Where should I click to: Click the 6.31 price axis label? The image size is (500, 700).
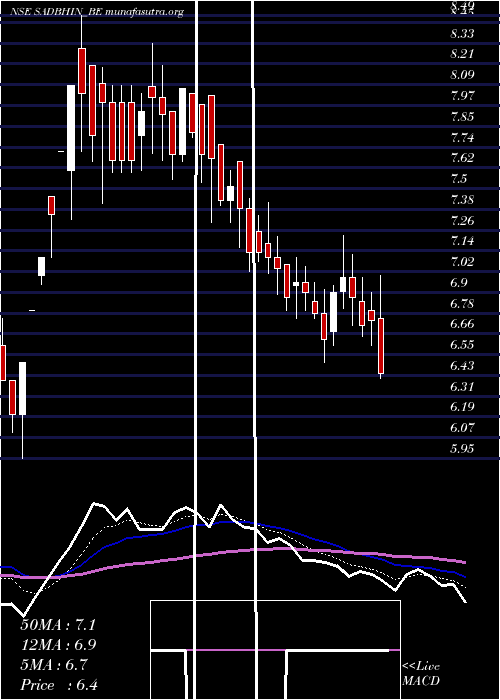coord(462,386)
